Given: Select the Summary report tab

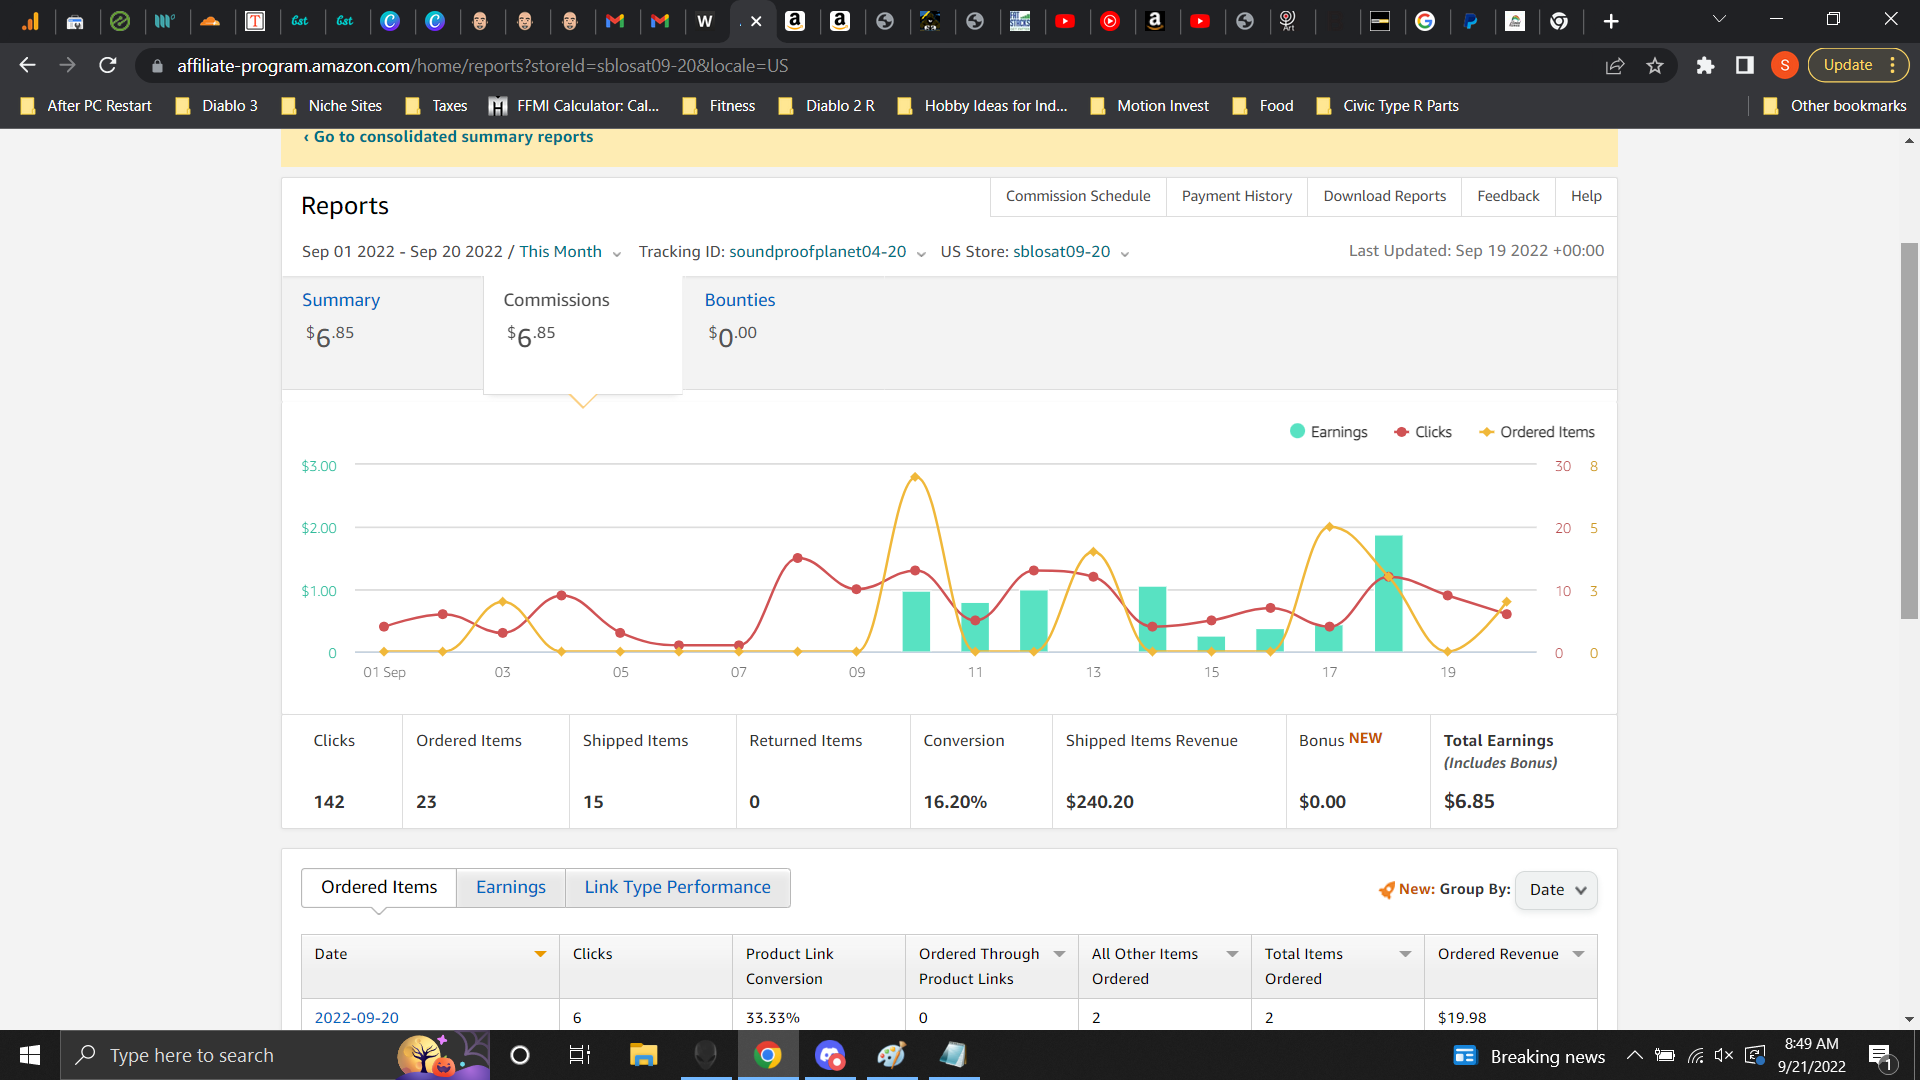Looking at the screenshot, I should (382, 332).
